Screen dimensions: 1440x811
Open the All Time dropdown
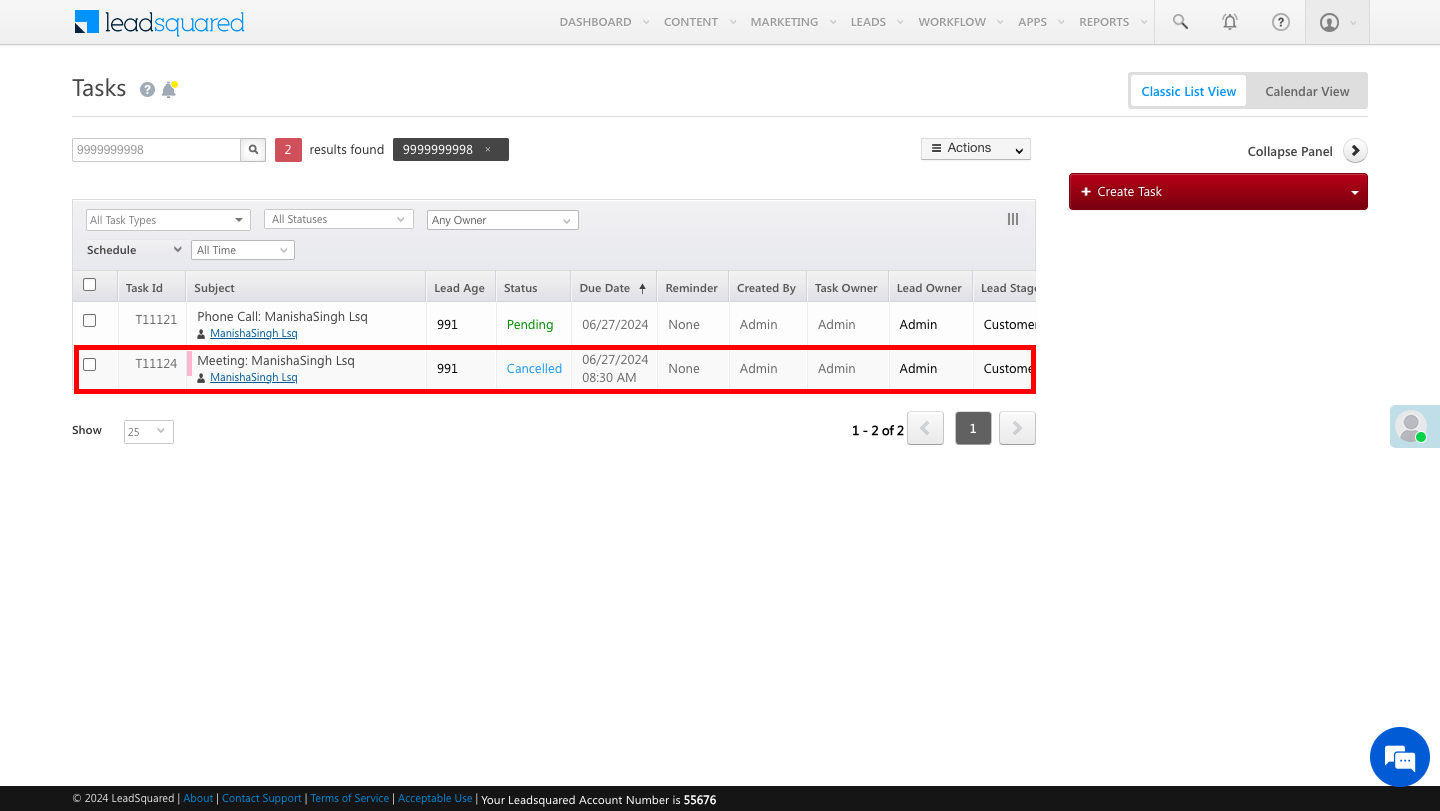(x=243, y=250)
